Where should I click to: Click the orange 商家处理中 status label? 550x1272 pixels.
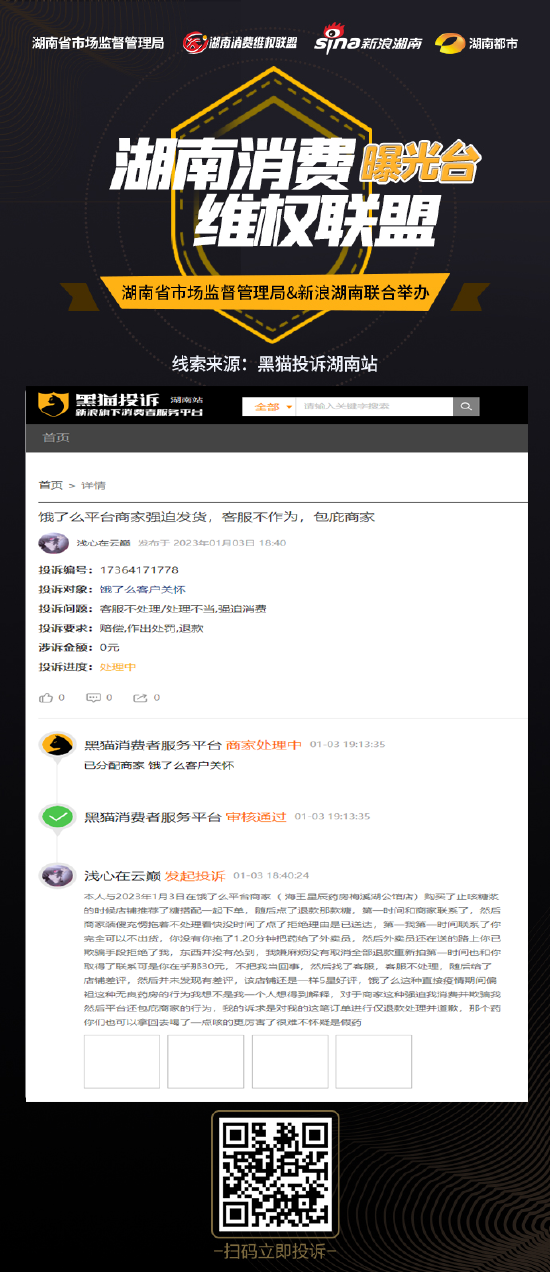264,745
